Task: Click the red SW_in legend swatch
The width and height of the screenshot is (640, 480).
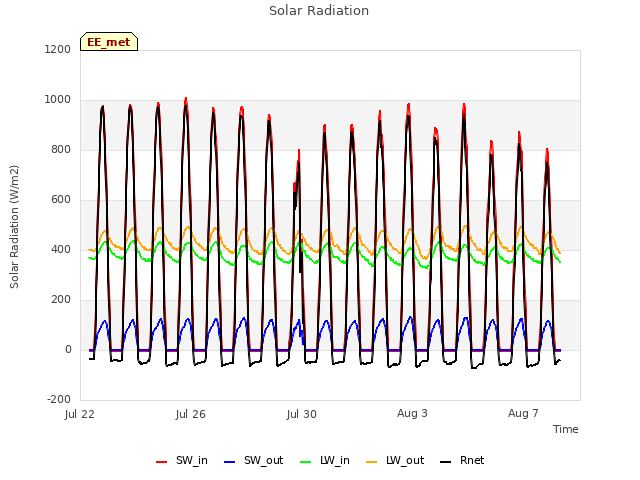Action: click(x=162, y=462)
